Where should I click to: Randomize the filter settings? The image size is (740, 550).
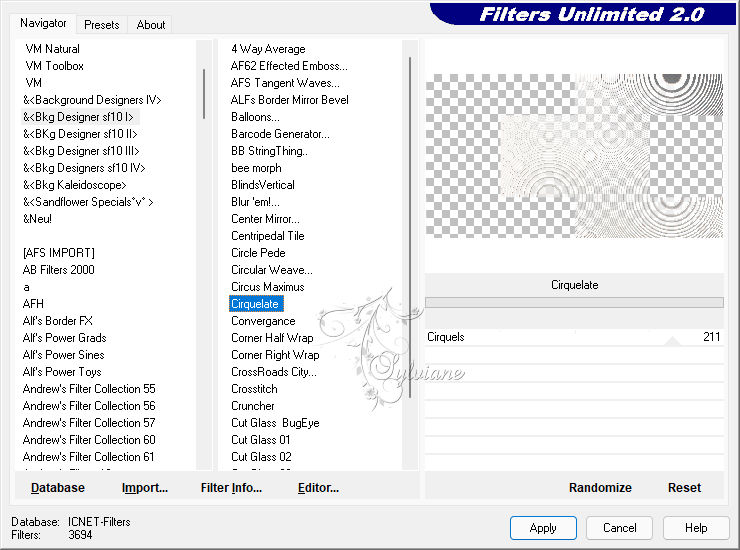click(x=600, y=488)
